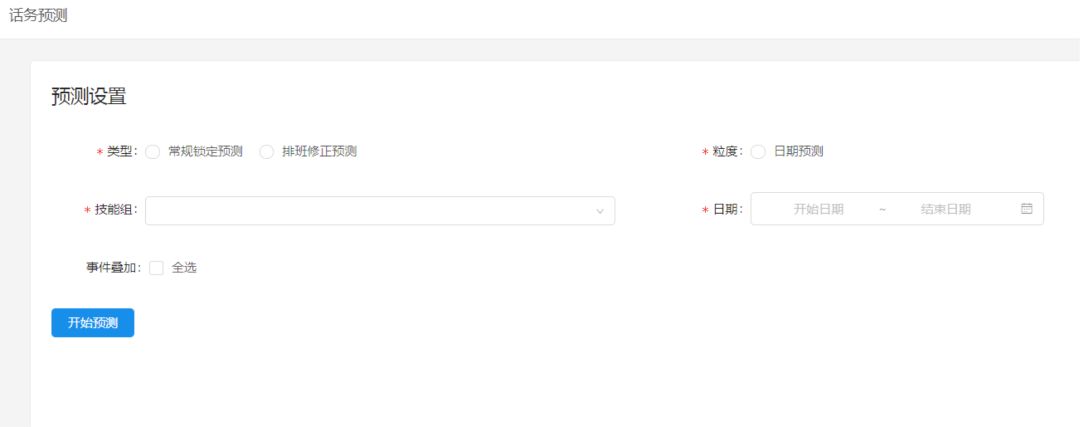The width and height of the screenshot is (1080, 427).
Task: Click the 类型 field label
Action: point(120,152)
